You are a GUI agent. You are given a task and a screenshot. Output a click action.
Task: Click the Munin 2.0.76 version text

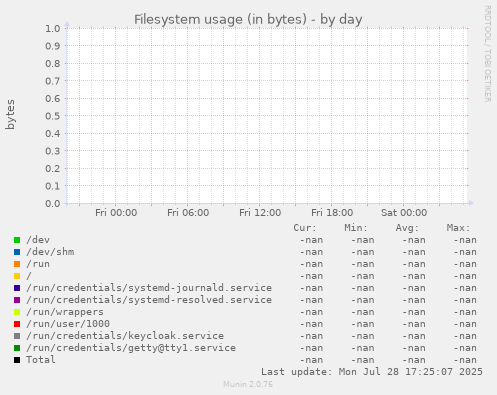point(248,384)
